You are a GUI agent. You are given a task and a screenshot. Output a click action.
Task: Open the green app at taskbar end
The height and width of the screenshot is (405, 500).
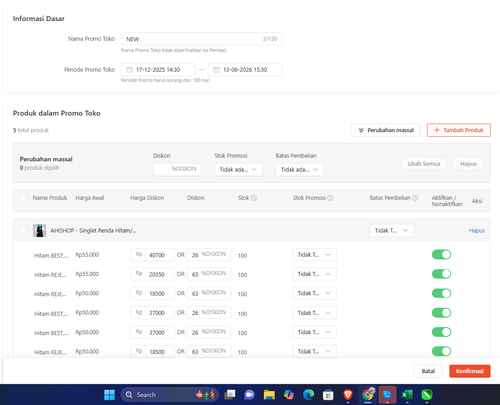tap(427, 395)
